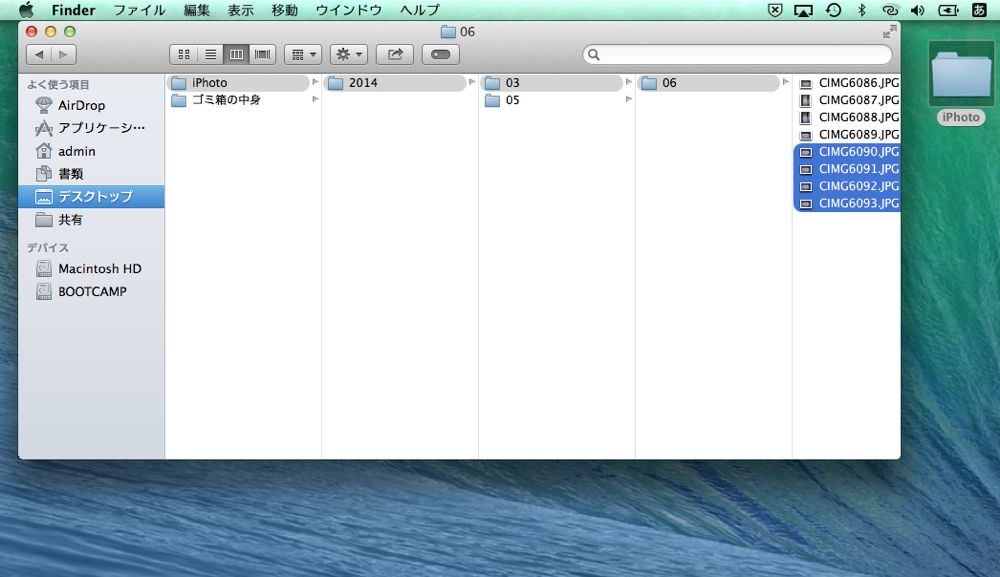The width and height of the screenshot is (1000, 577).
Task: Select デスクトップ in the sidebar
Action: tap(91, 196)
